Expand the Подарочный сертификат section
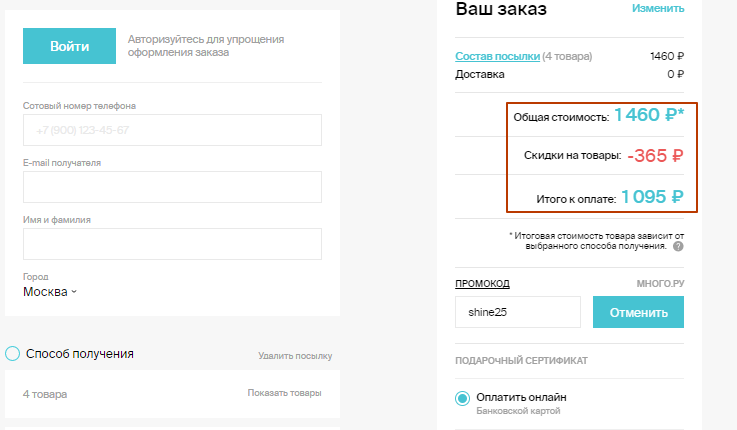This screenshot has height=430, width=737. tap(520, 360)
